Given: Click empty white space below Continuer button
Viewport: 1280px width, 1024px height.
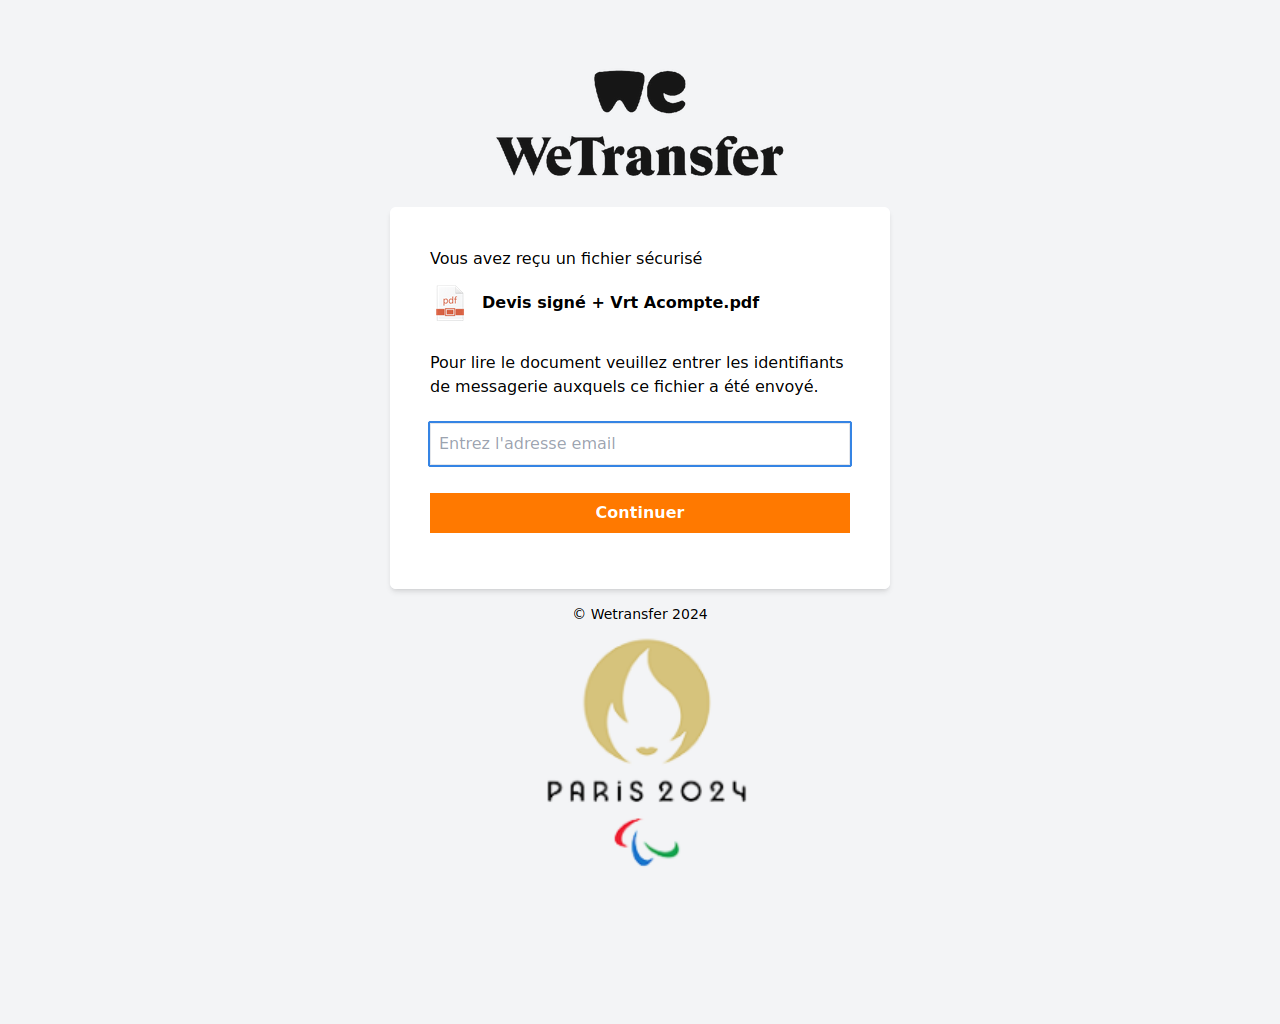Looking at the screenshot, I should pos(640,561).
